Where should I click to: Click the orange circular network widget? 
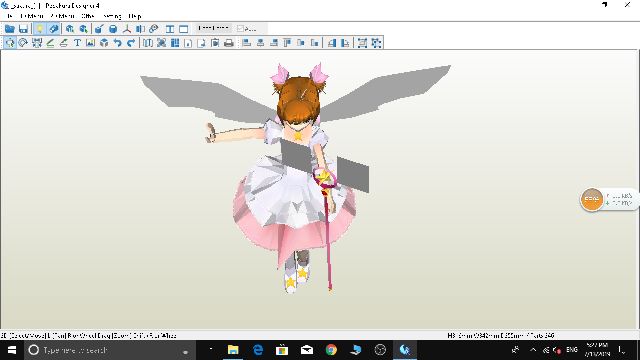click(591, 199)
